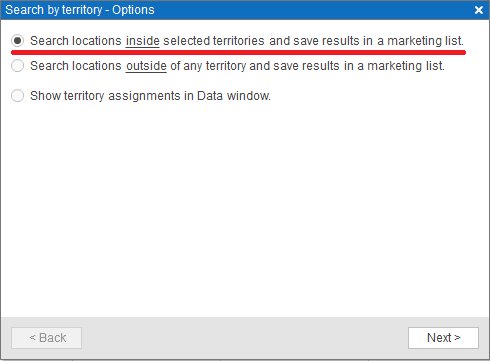Click the 'of any territory' phrase in second option
The height and width of the screenshot is (361, 490).
pyautogui.click(x=208, y=66)
